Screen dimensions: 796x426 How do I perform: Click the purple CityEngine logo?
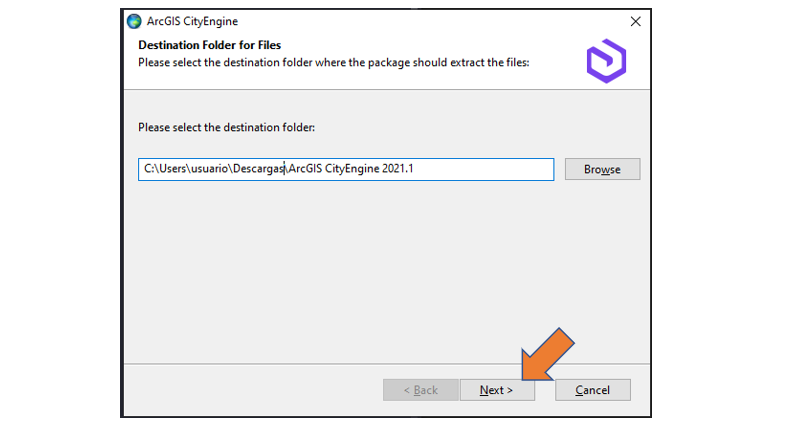coord(606,61)
